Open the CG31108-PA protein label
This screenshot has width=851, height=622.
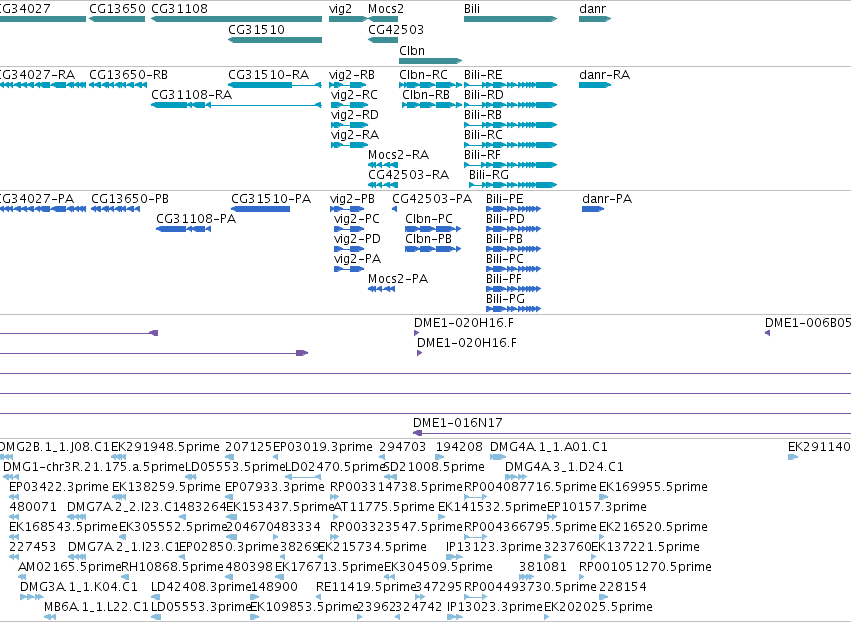coord(196,219)
